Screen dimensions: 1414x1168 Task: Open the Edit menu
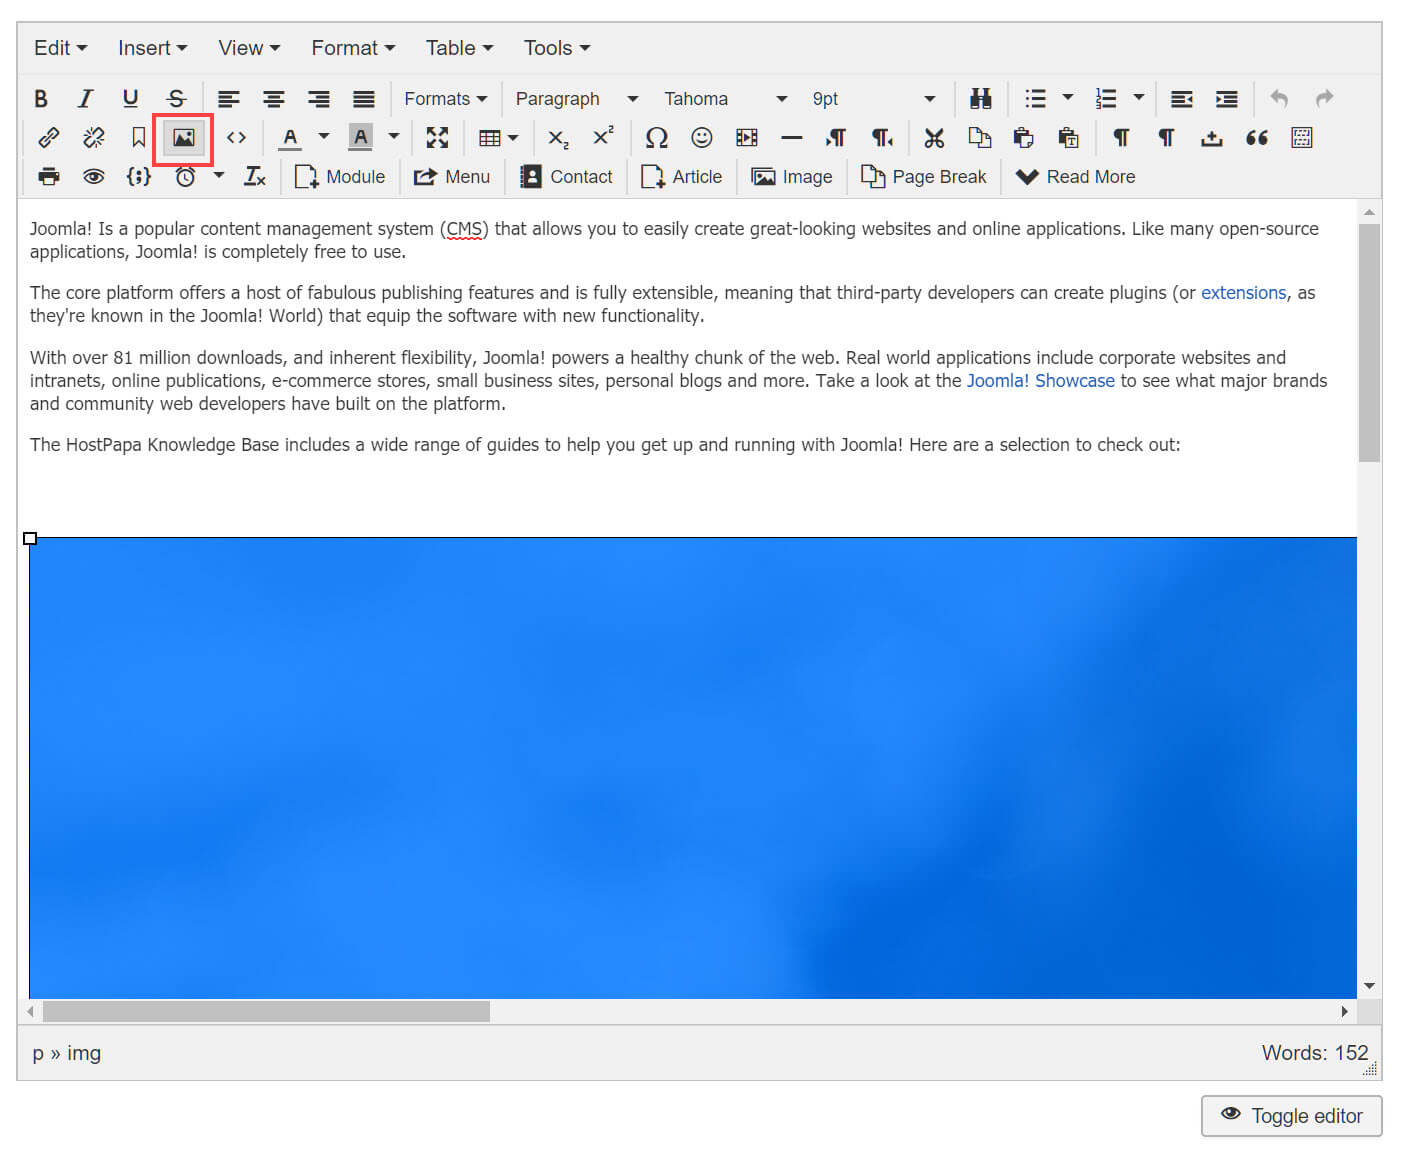click(x=60, y=48)
